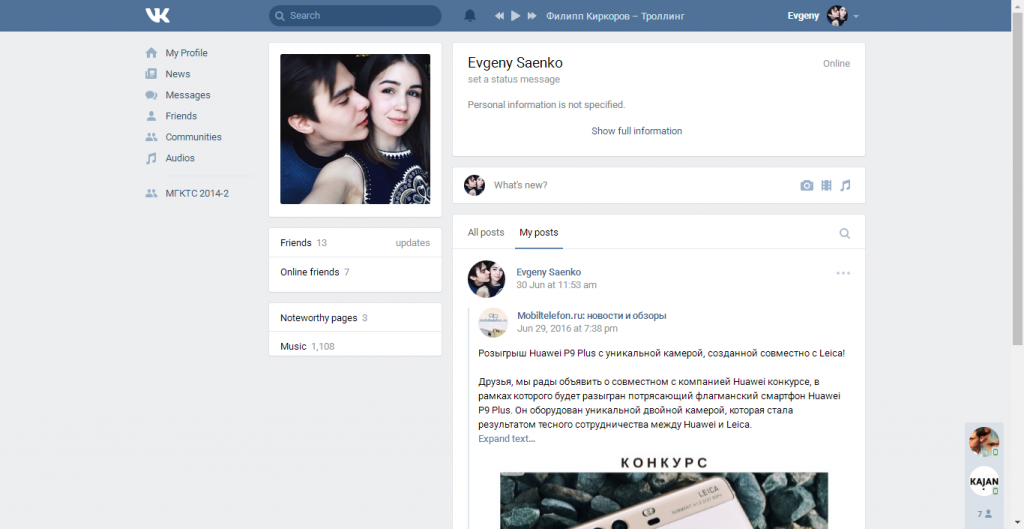Switch to the All posts tab
Viewport: 1024px width, 529px height.
(x=486, y=232)
